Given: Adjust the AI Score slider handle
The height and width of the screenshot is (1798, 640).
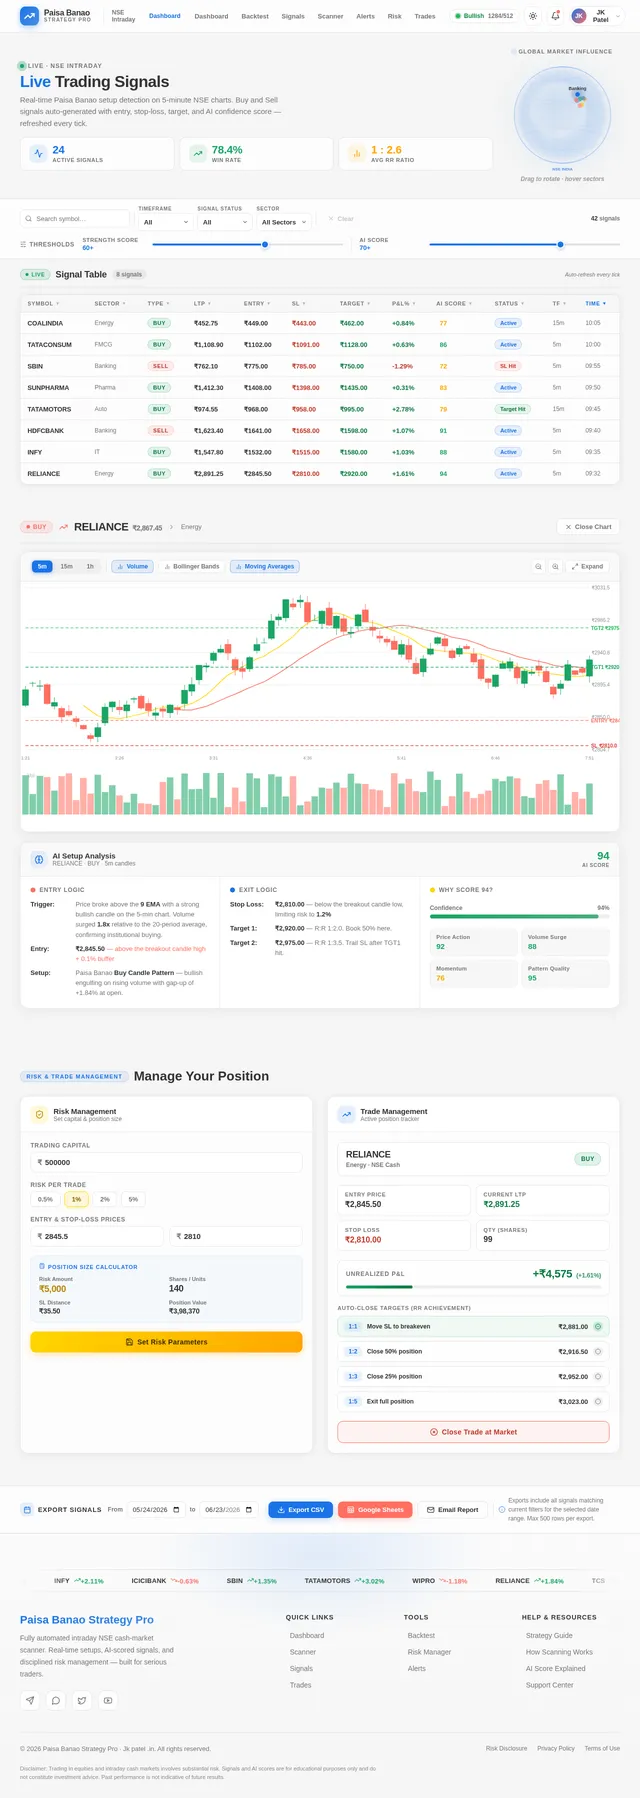Looking at the screenshot, I should tap(560, 244).
